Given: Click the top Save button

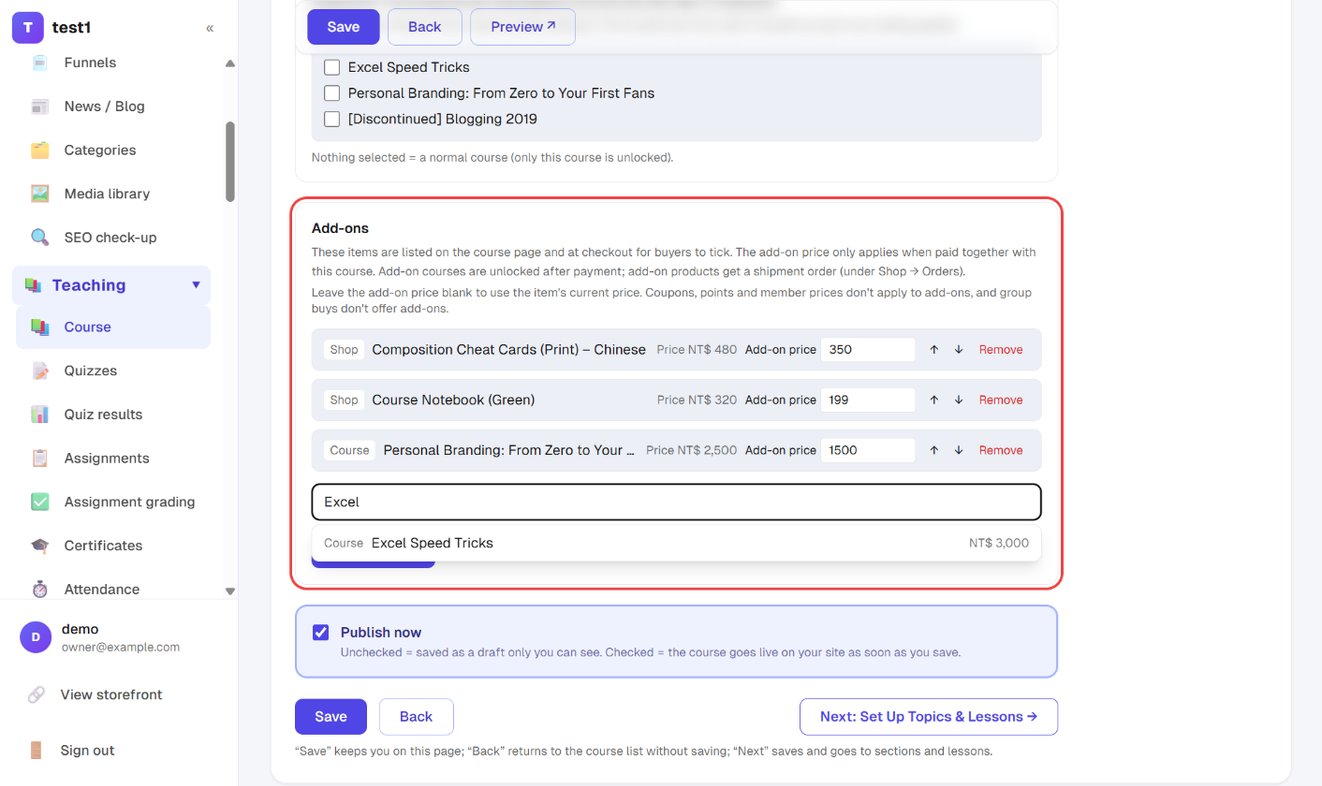Looking at the screenshot, I should click(343, 27).
